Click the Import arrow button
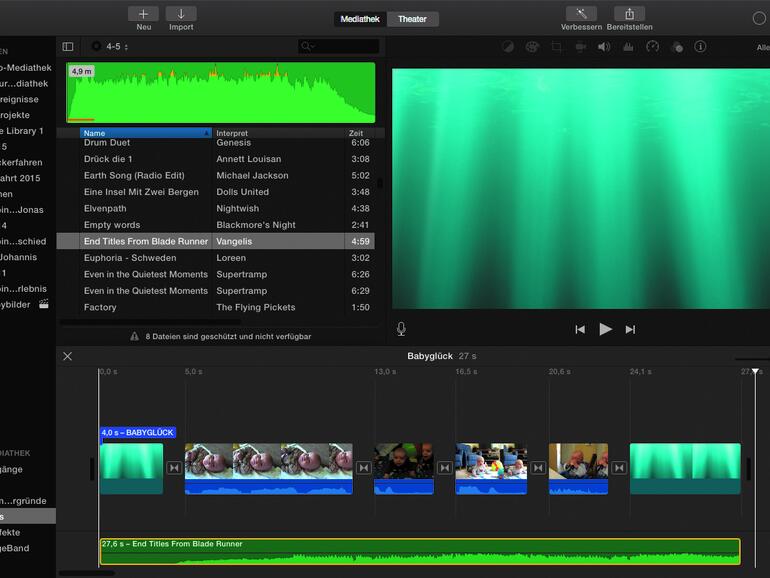770x578 pixels. point(181,14)
